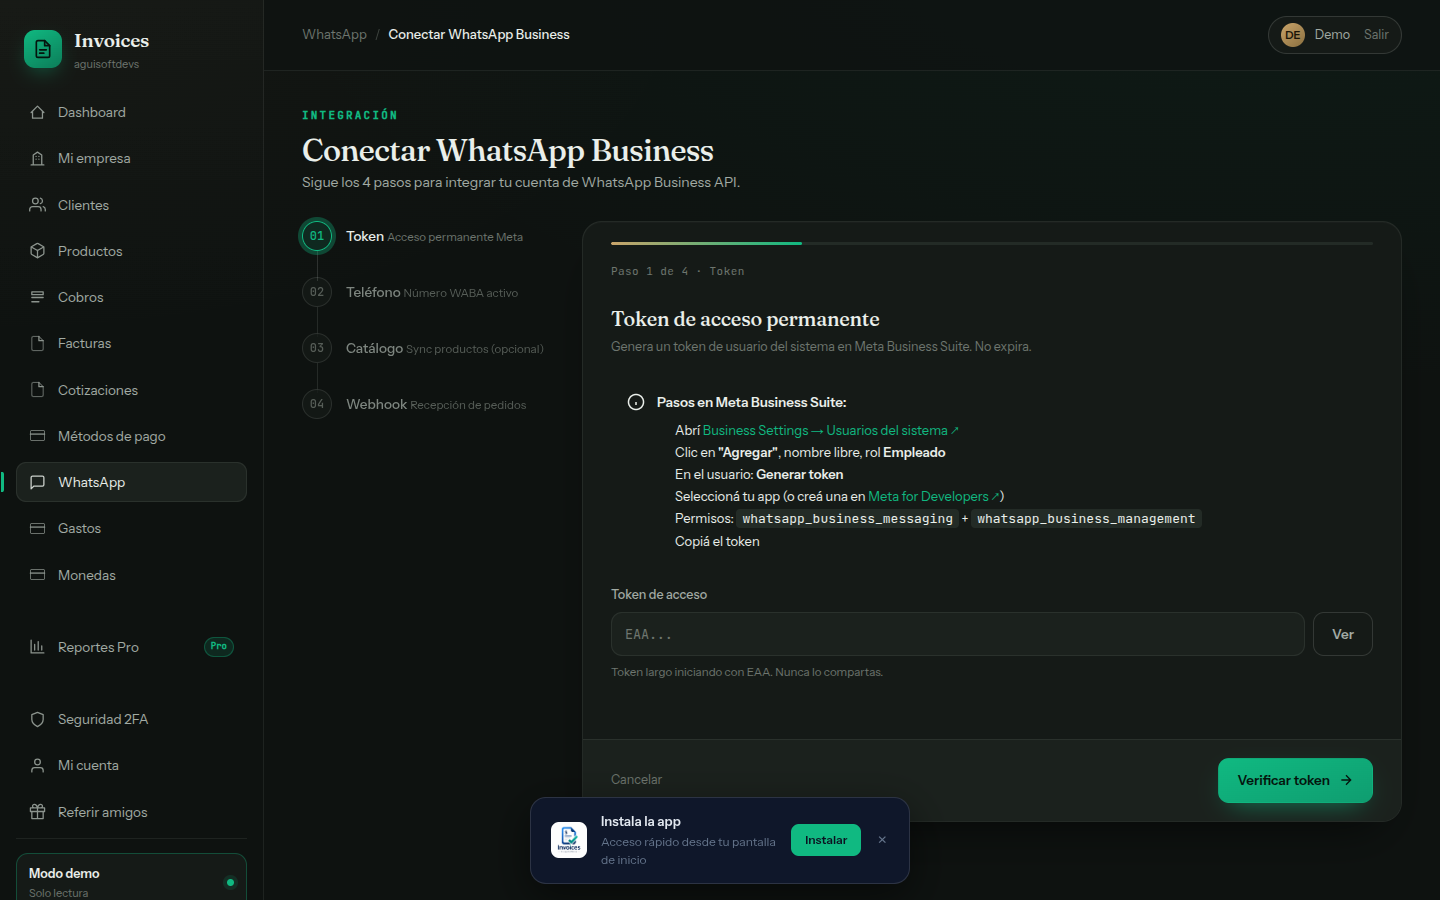This screenshot has height=900, width=1440.
Task: Click the Dashboard home icon
Action: (x=38, y=112)
